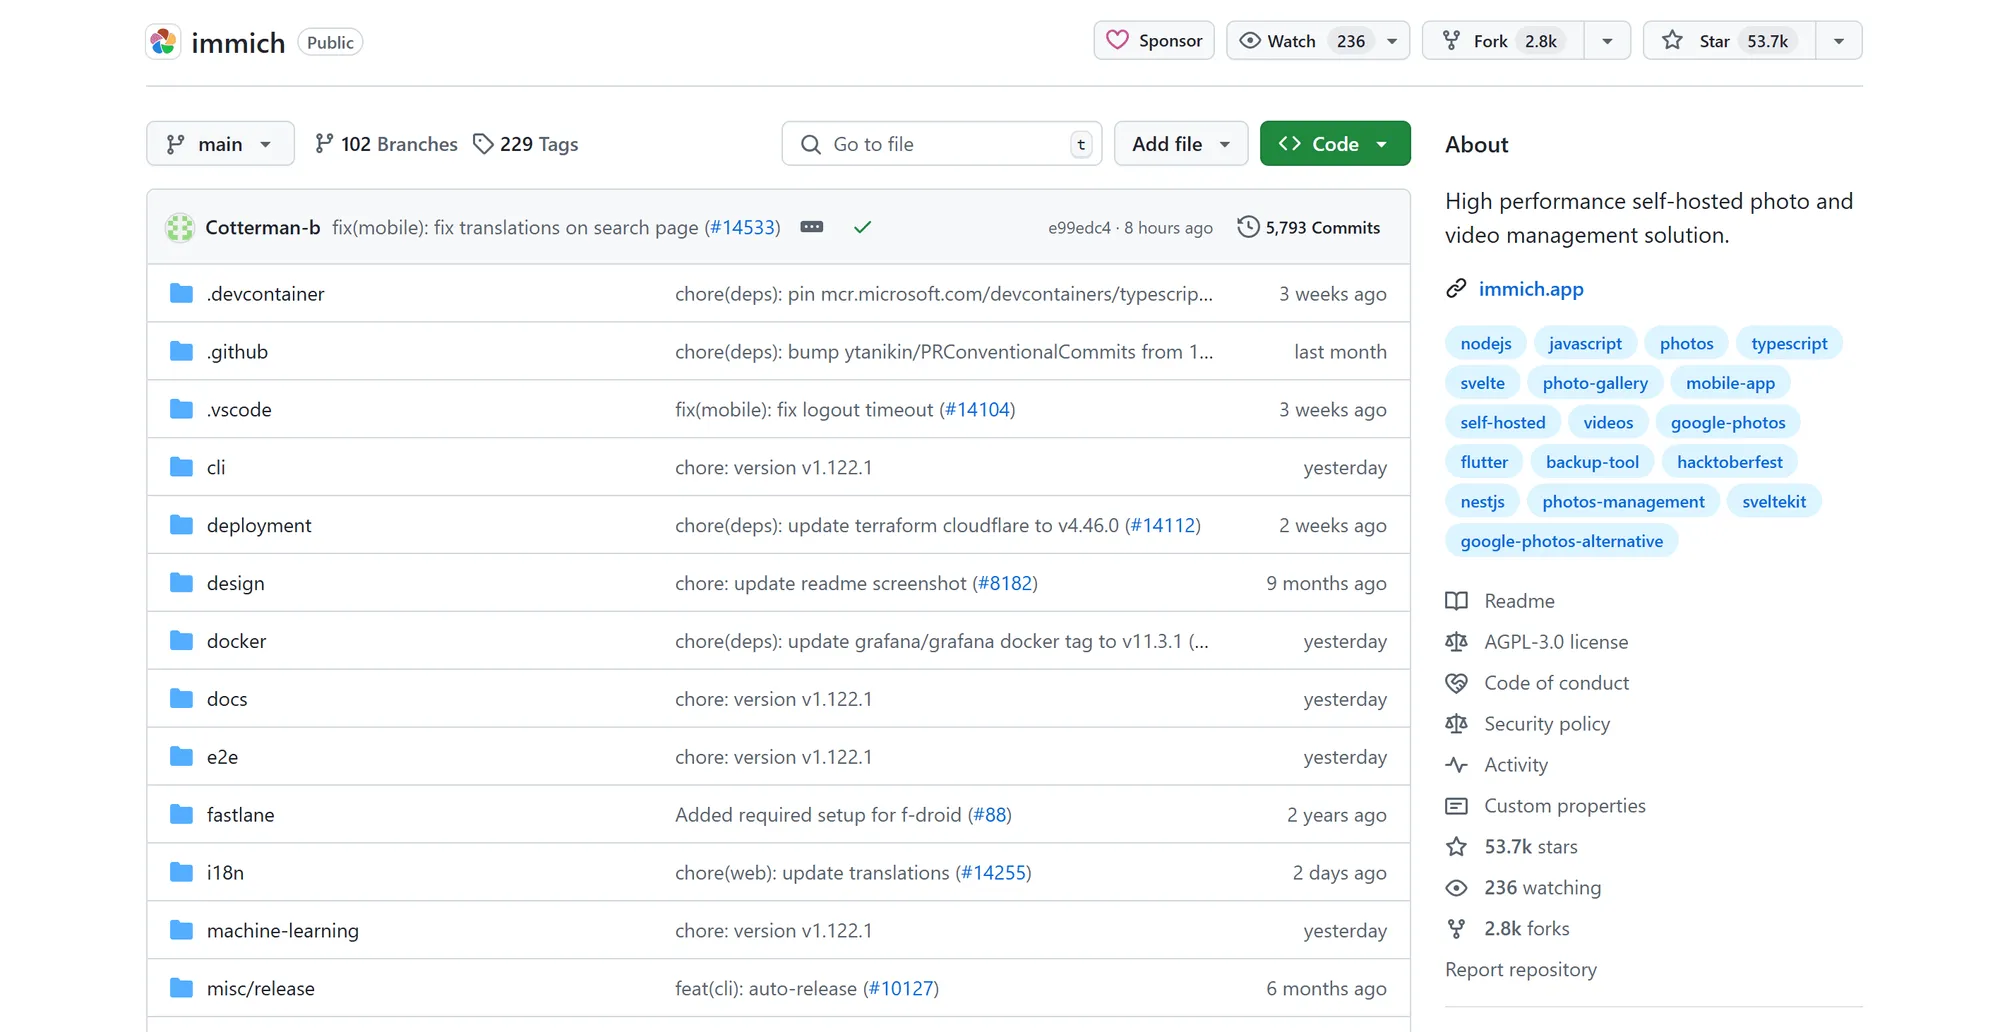Click the clock icon beside 5,793 Commits
The image size is (2000, 1032).
click(x=1248, y=227)
